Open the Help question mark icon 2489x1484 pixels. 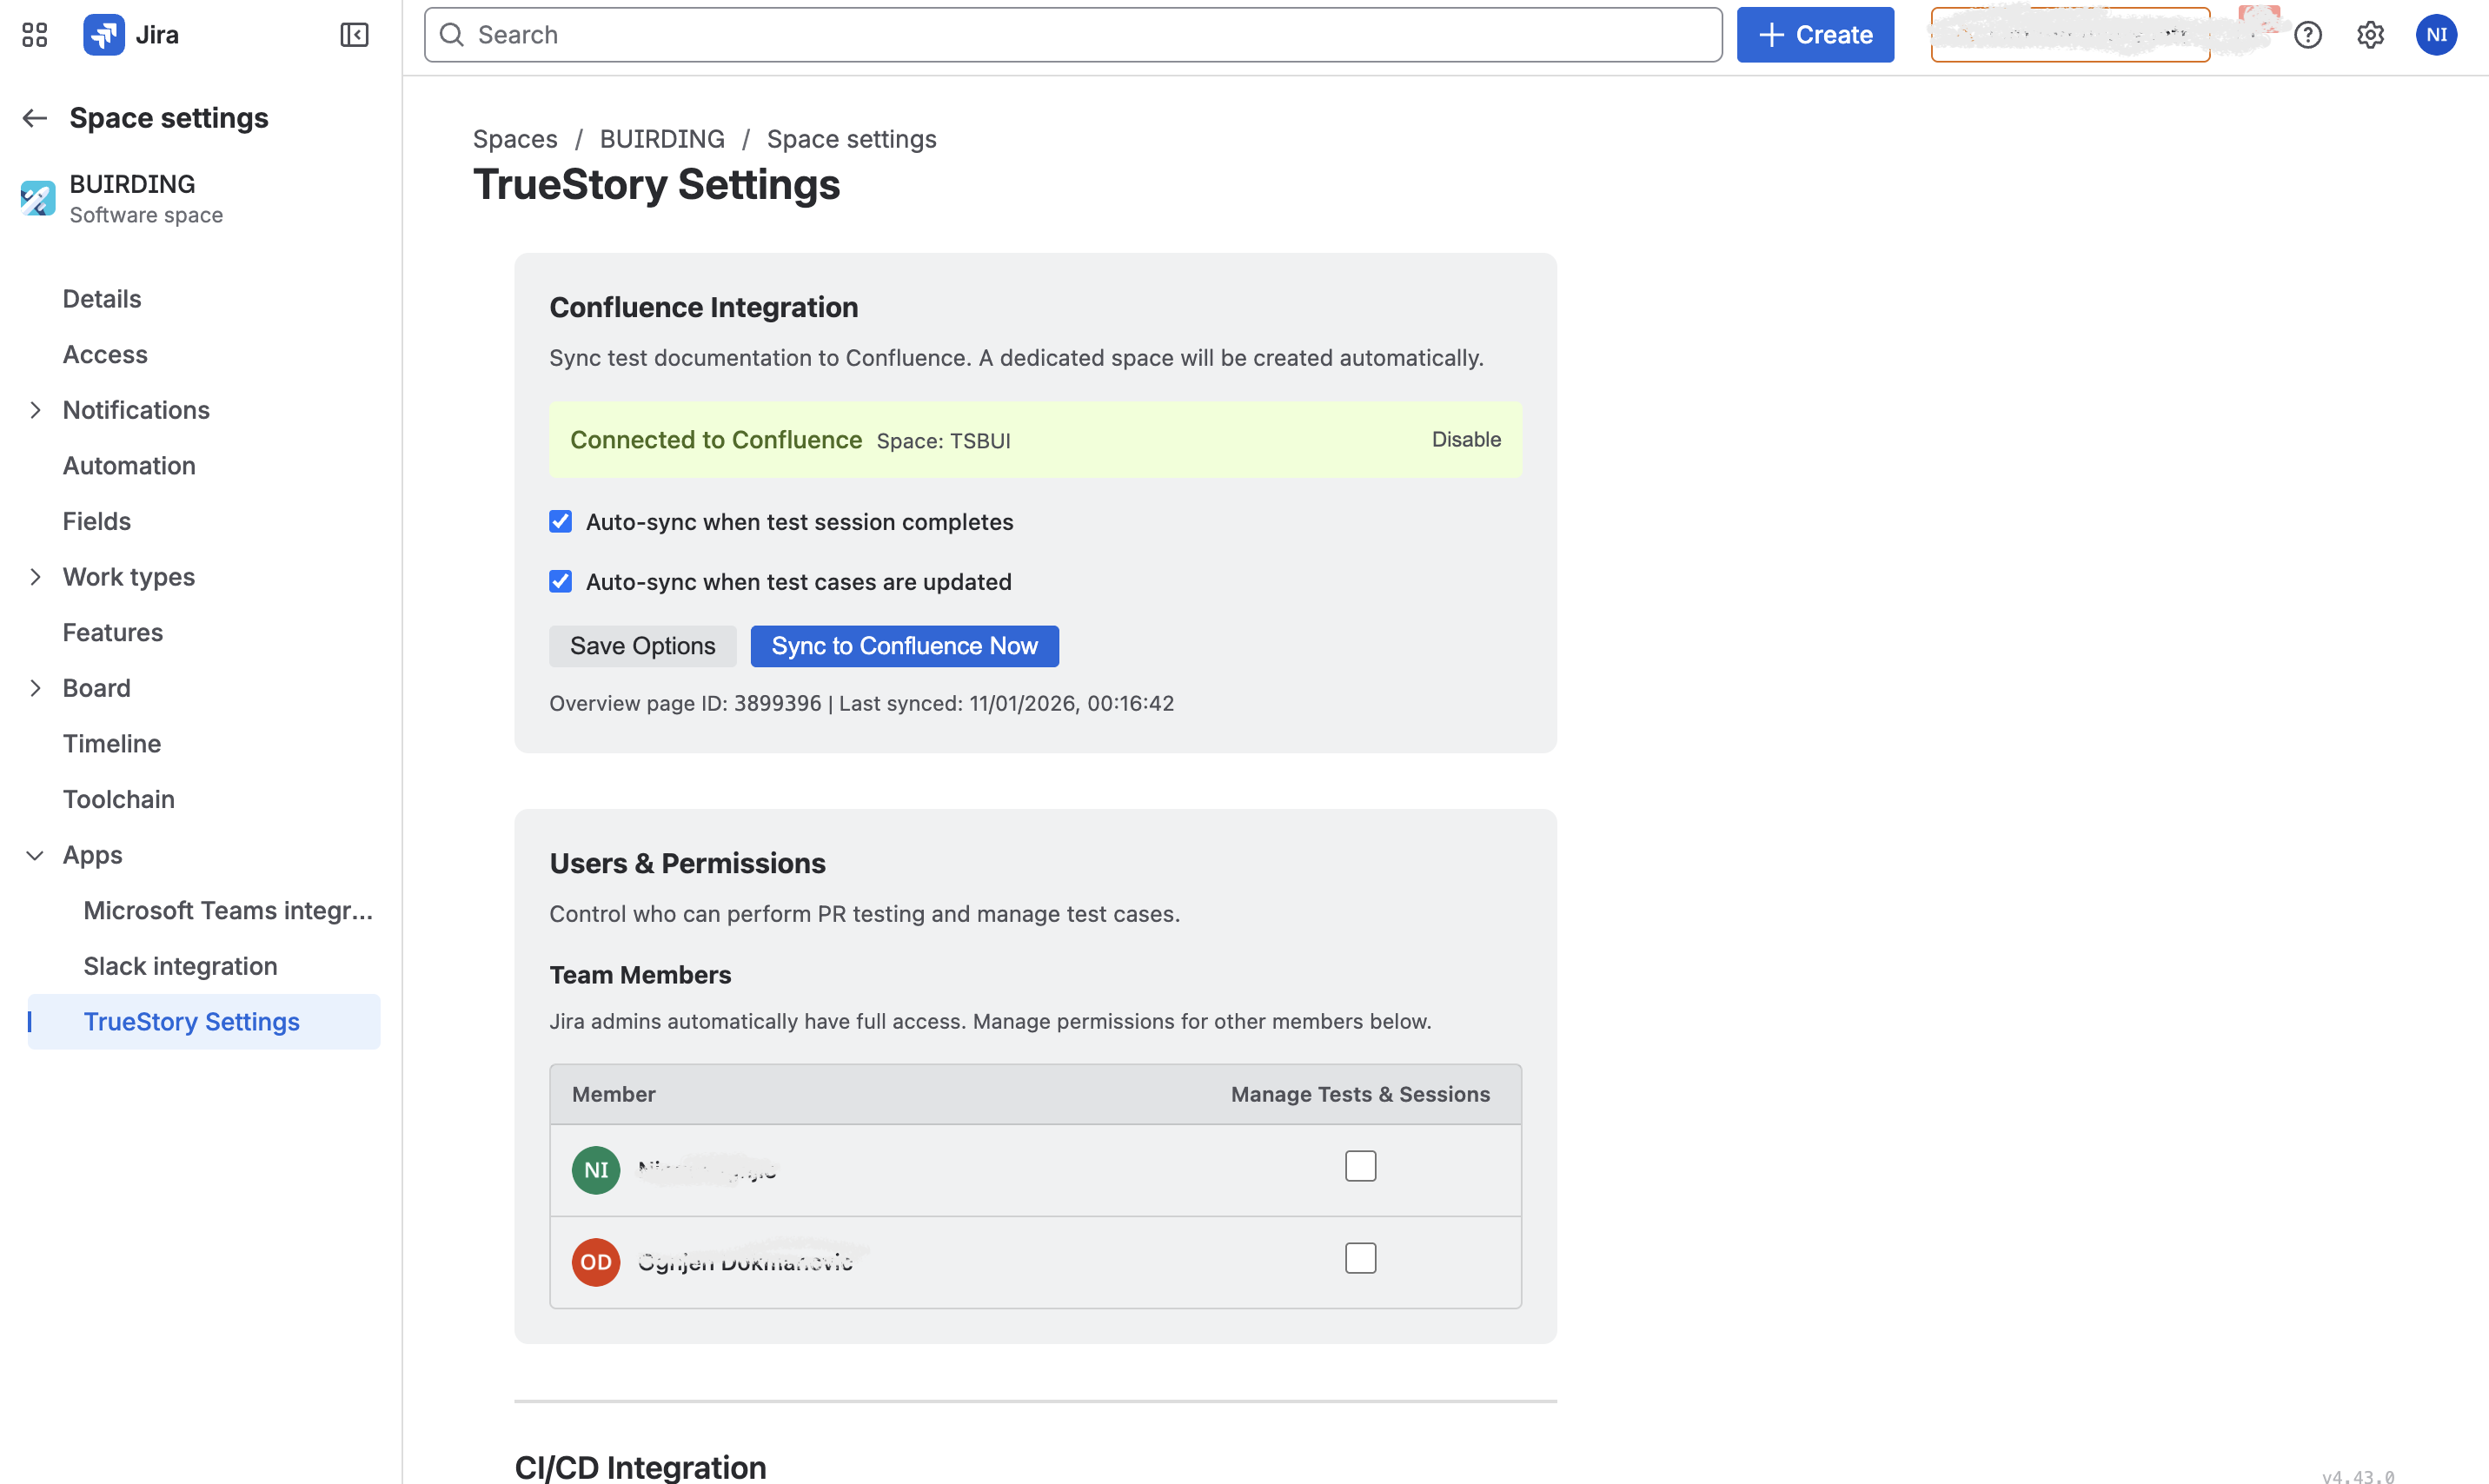click(x=2308, y=35)
